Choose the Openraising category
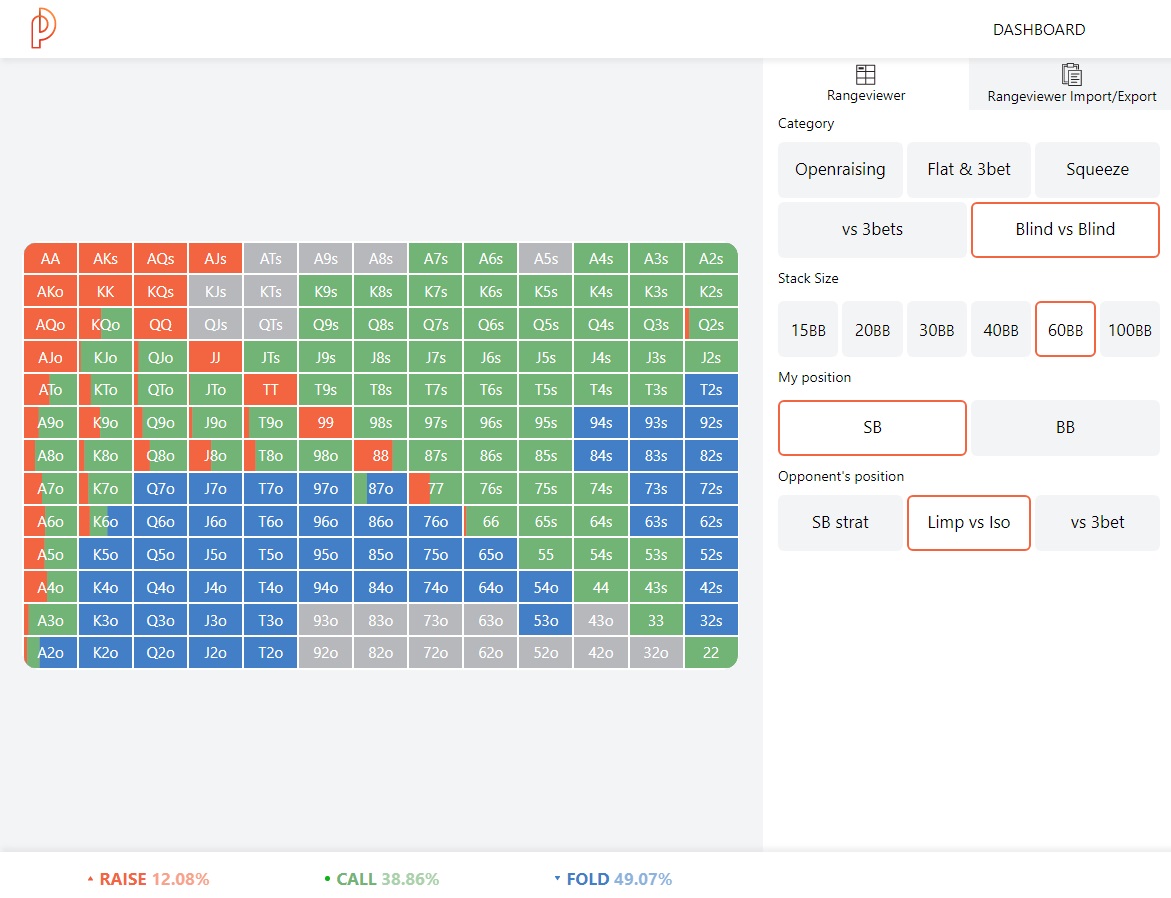1171x898 pixels. (x=840, y=170)
